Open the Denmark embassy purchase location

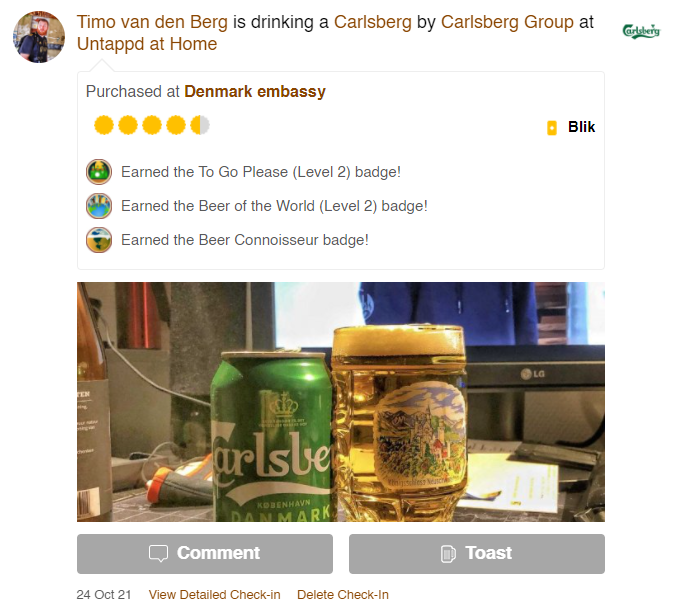pos(255,92)
